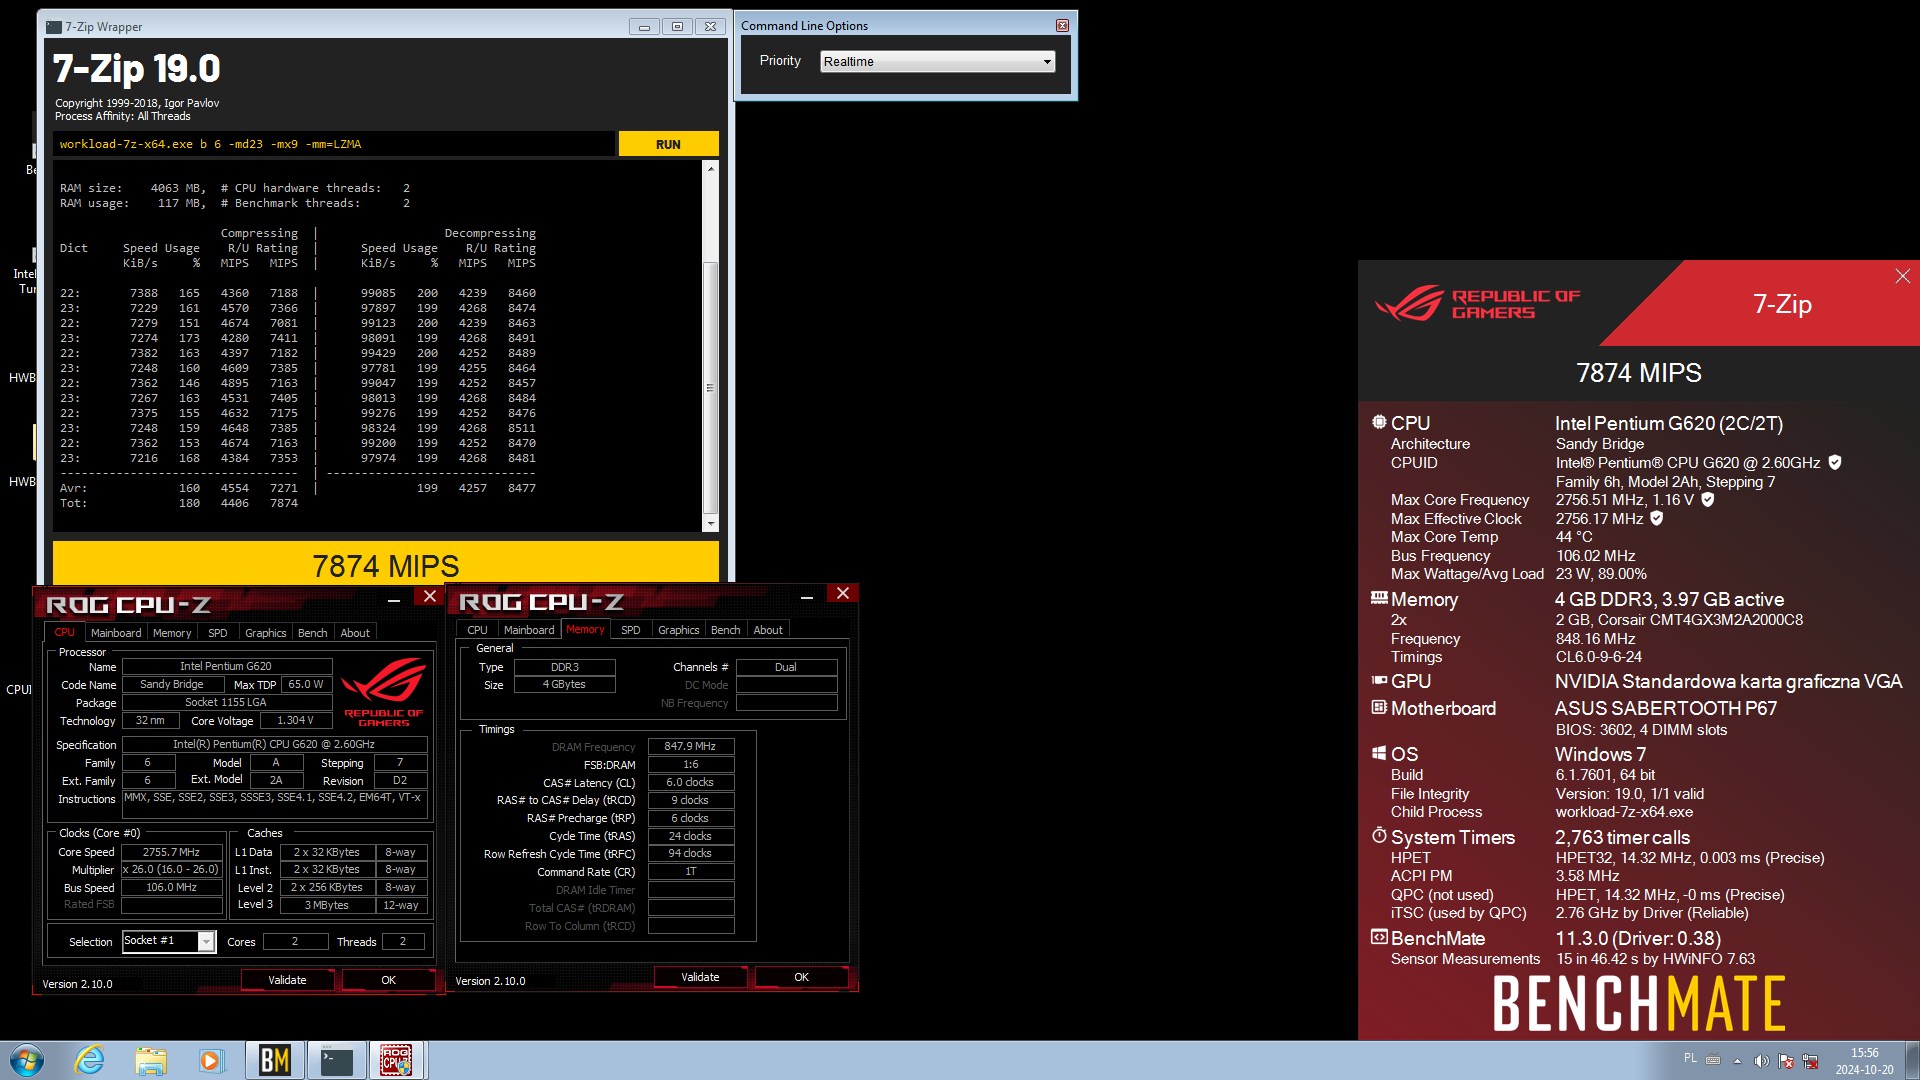Open the Priority Realtime dropdown
The width and height of the screenshot is (1920, 1080).
[937, 62]
